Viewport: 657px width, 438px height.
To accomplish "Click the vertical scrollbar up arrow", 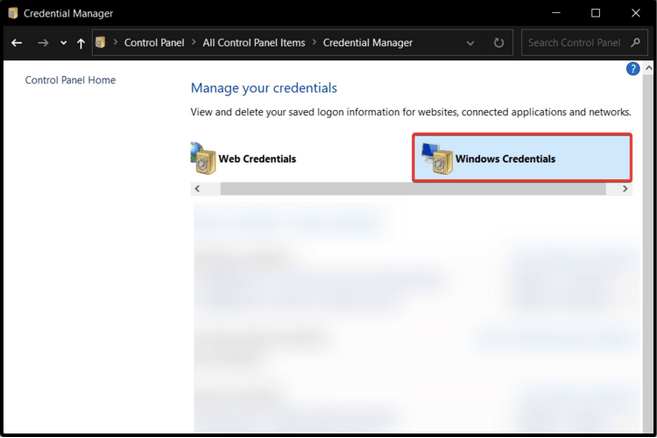I will pyautogui.click(x=649, y=67).
